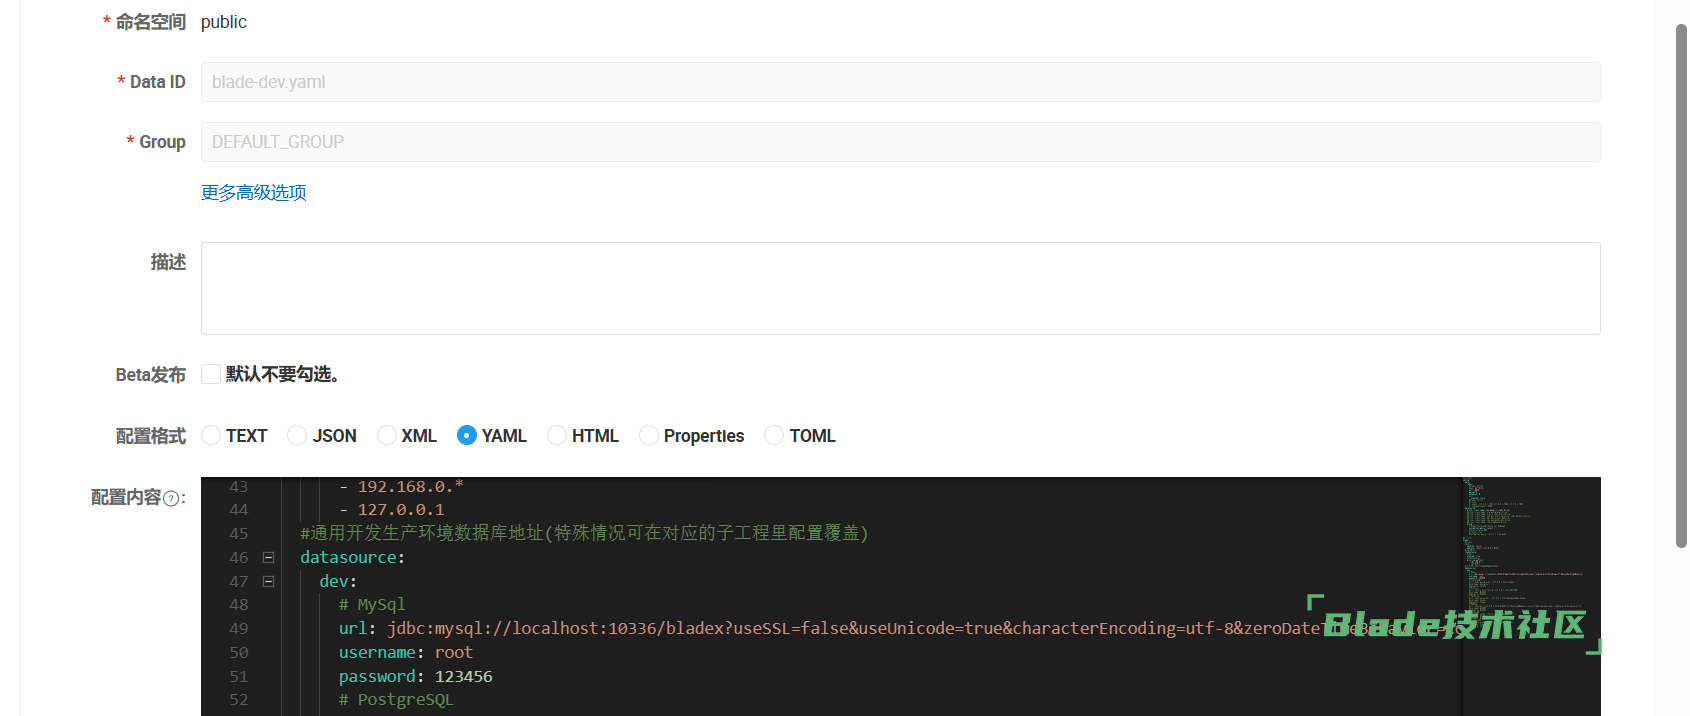The width and height of the screenshot is (1690, 716).
Task: Choose XML as config format
Action: (x=387, y=435)
